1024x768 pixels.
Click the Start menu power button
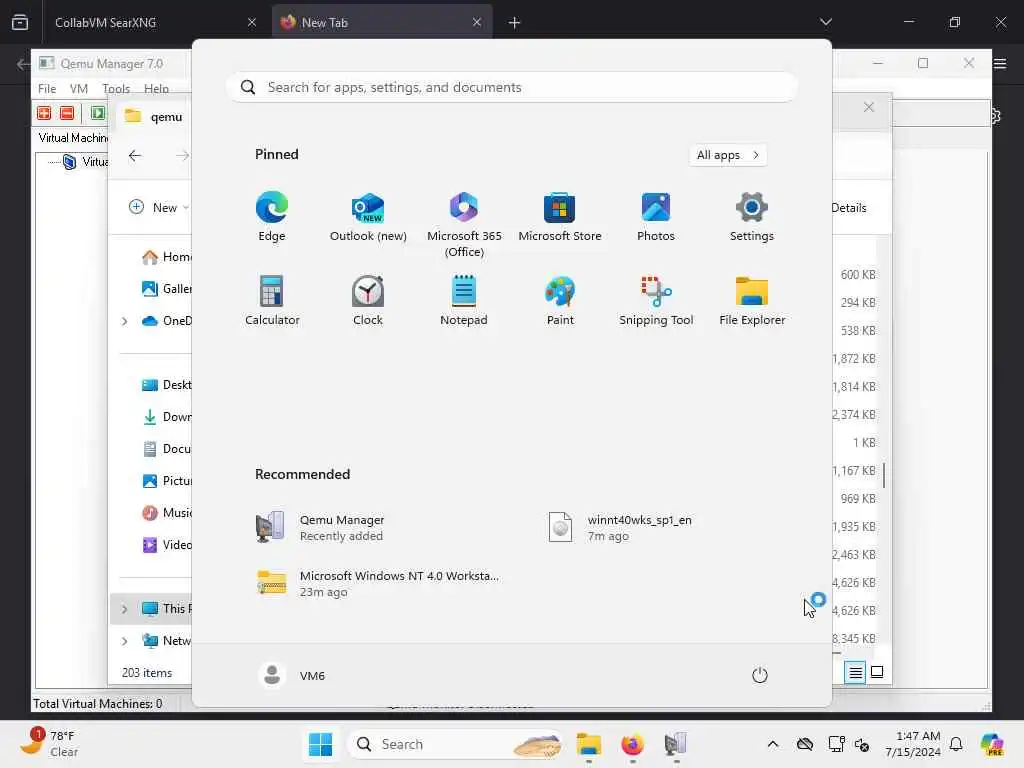click(760, 675)
